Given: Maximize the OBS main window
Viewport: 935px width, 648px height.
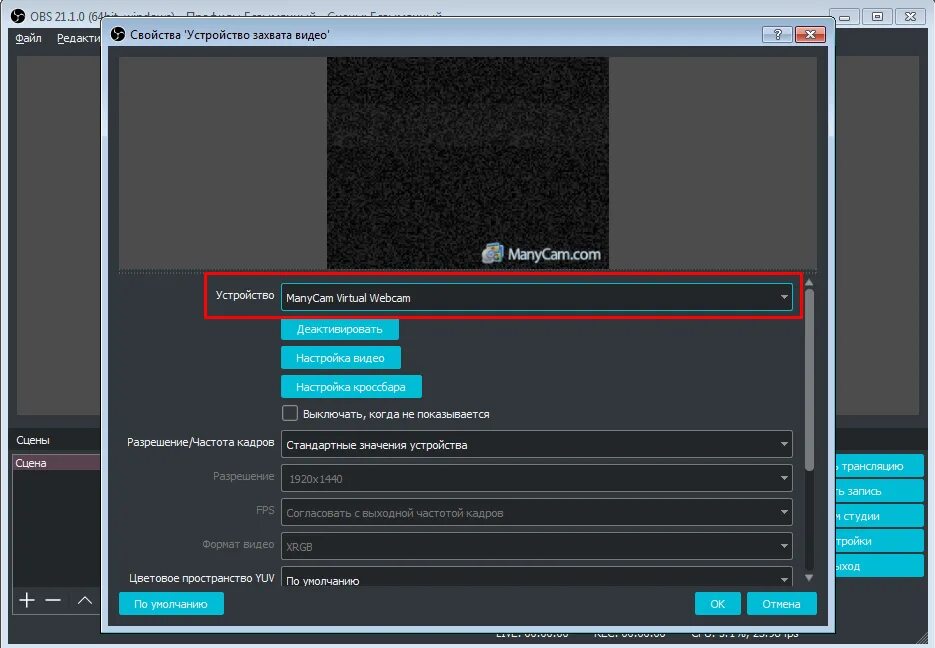Looking at the screenshot, I should (x=877, y=17).
